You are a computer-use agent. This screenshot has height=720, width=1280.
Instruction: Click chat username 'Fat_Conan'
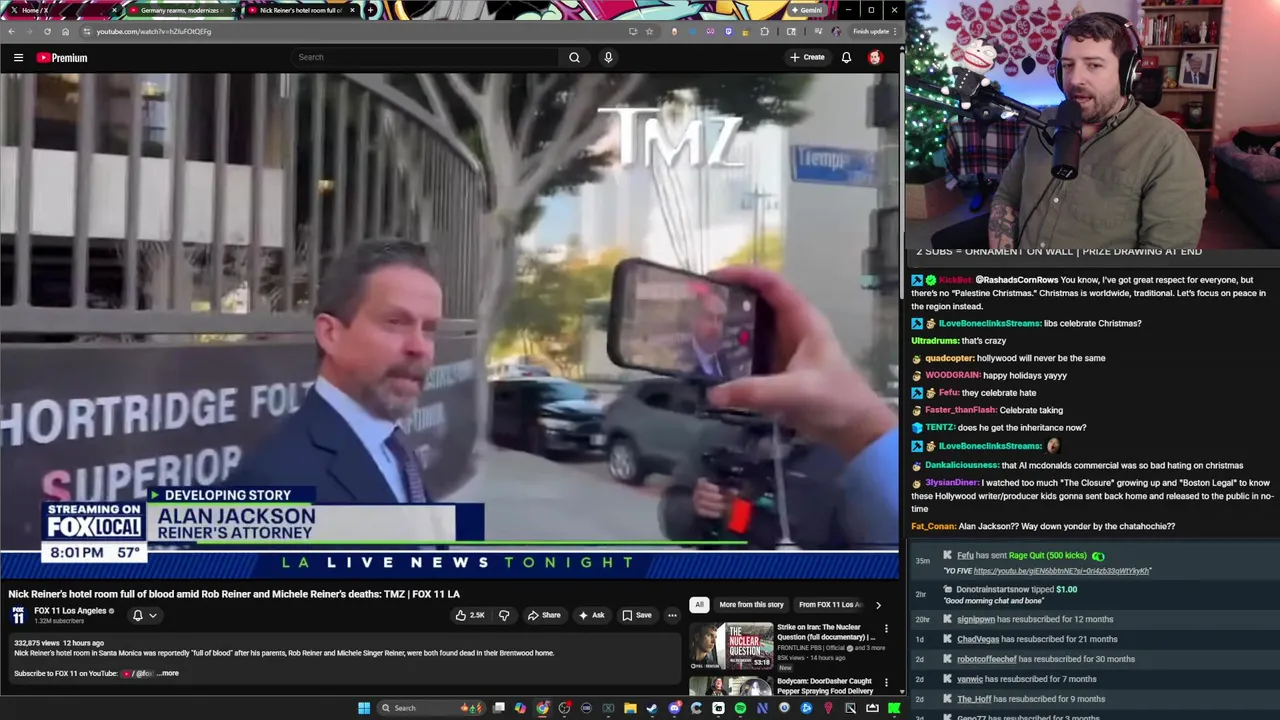[933, 526]
